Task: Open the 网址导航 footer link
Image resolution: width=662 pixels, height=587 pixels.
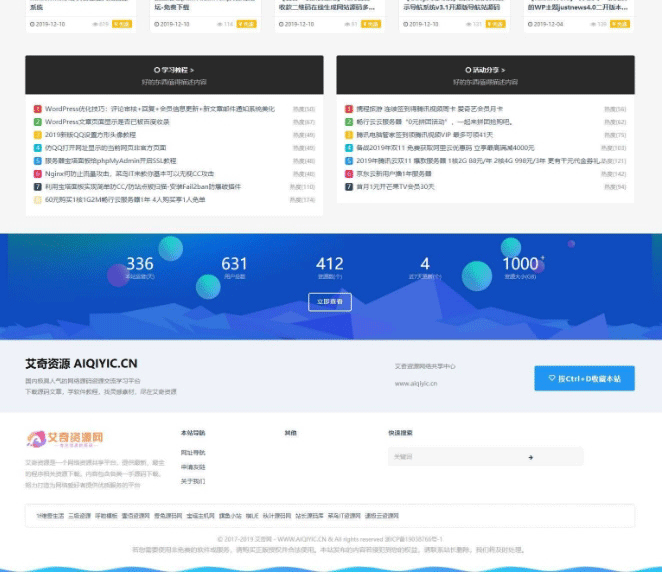Action: [x=193, y=453]
